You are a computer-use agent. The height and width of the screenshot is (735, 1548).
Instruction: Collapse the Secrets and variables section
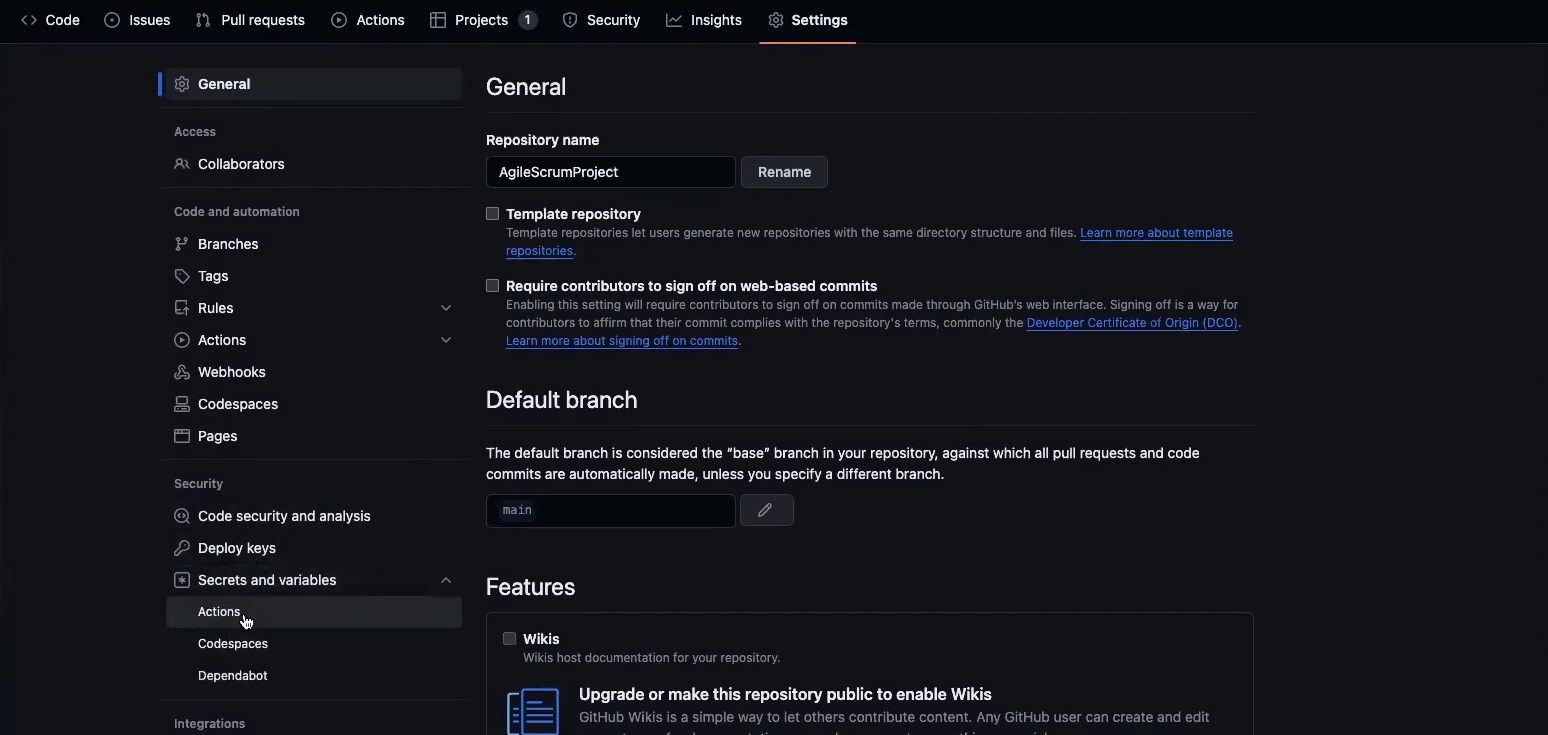pyautogui.click(x=446, y=580)
